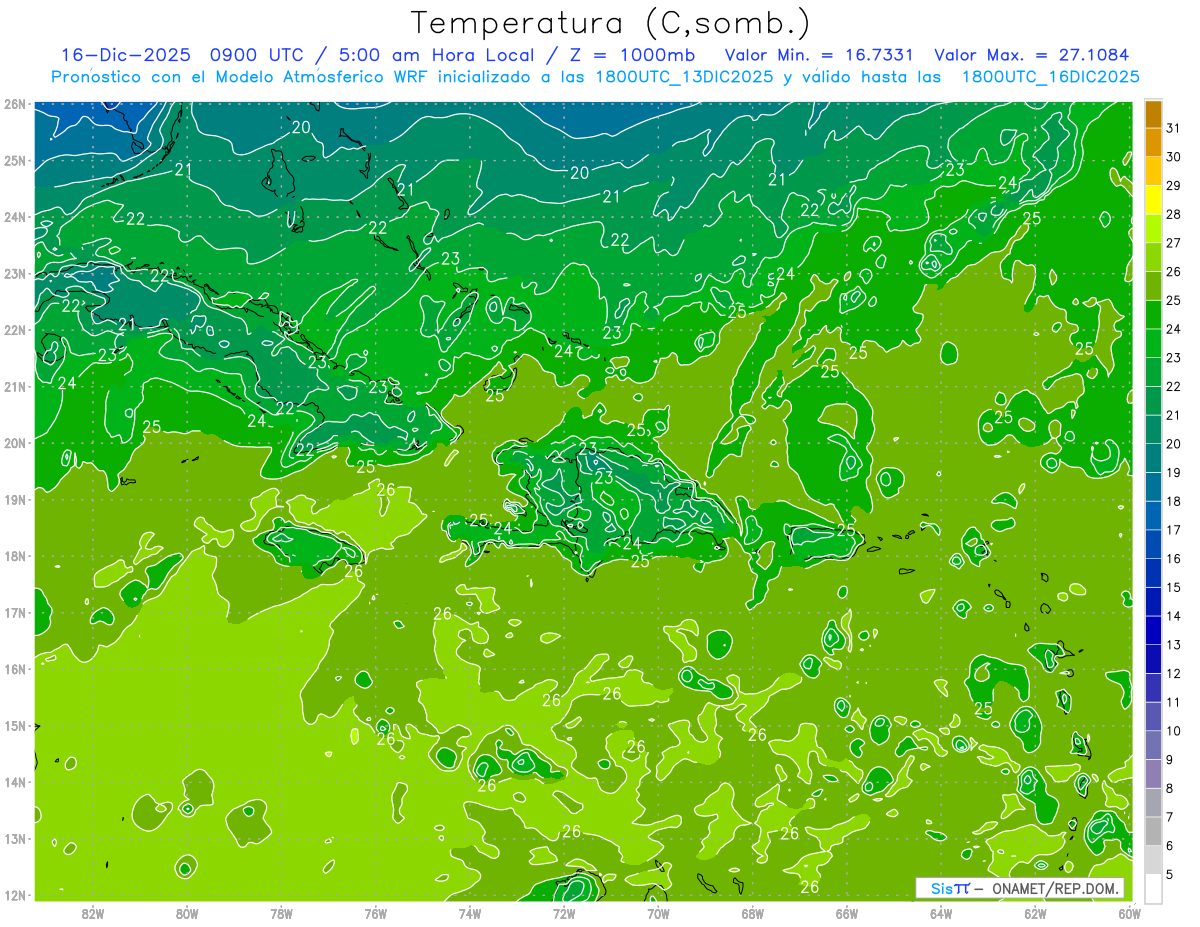The image size is (1200, 927).
Task: Click the color bar label 10
Action: click(x=1173, y=731)
